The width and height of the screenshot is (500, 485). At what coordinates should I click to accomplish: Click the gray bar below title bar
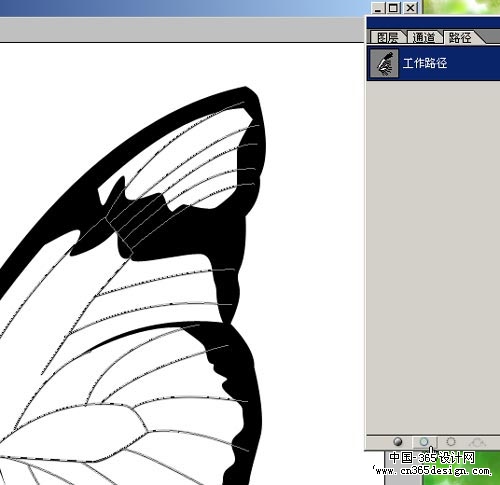click(x=182, y=29)
